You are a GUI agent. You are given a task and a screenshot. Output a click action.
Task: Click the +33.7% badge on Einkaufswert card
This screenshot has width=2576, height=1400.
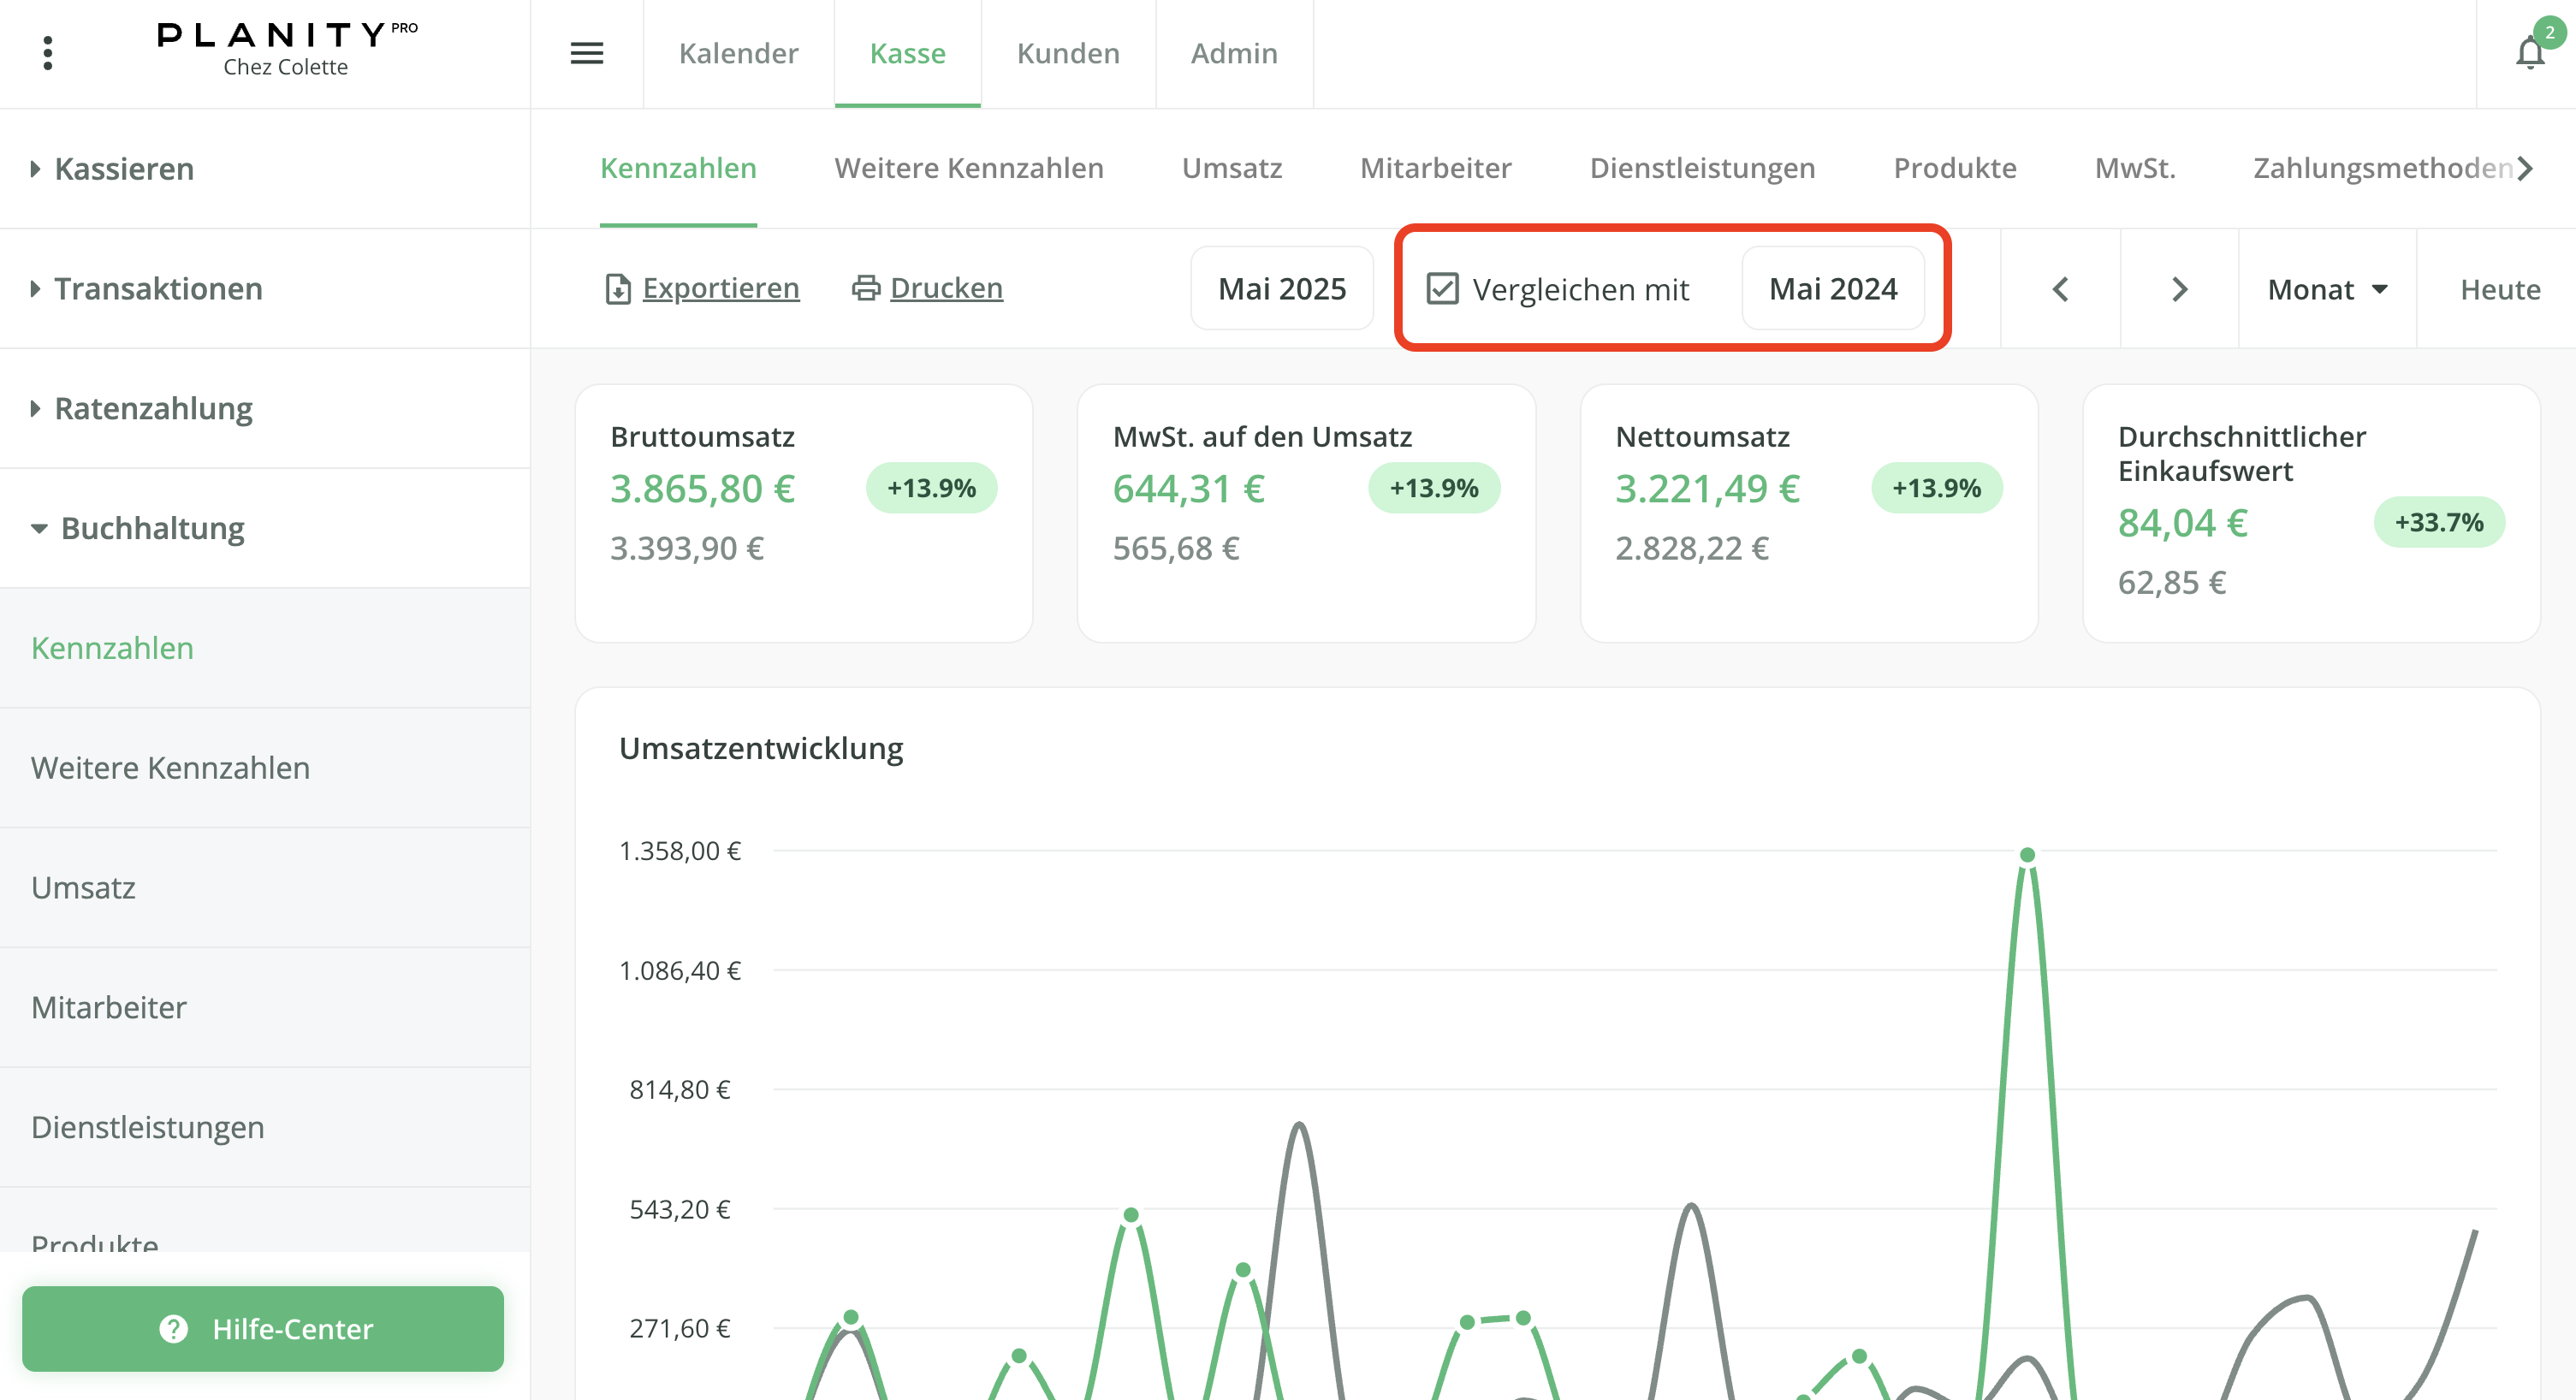coord(2439,522)
